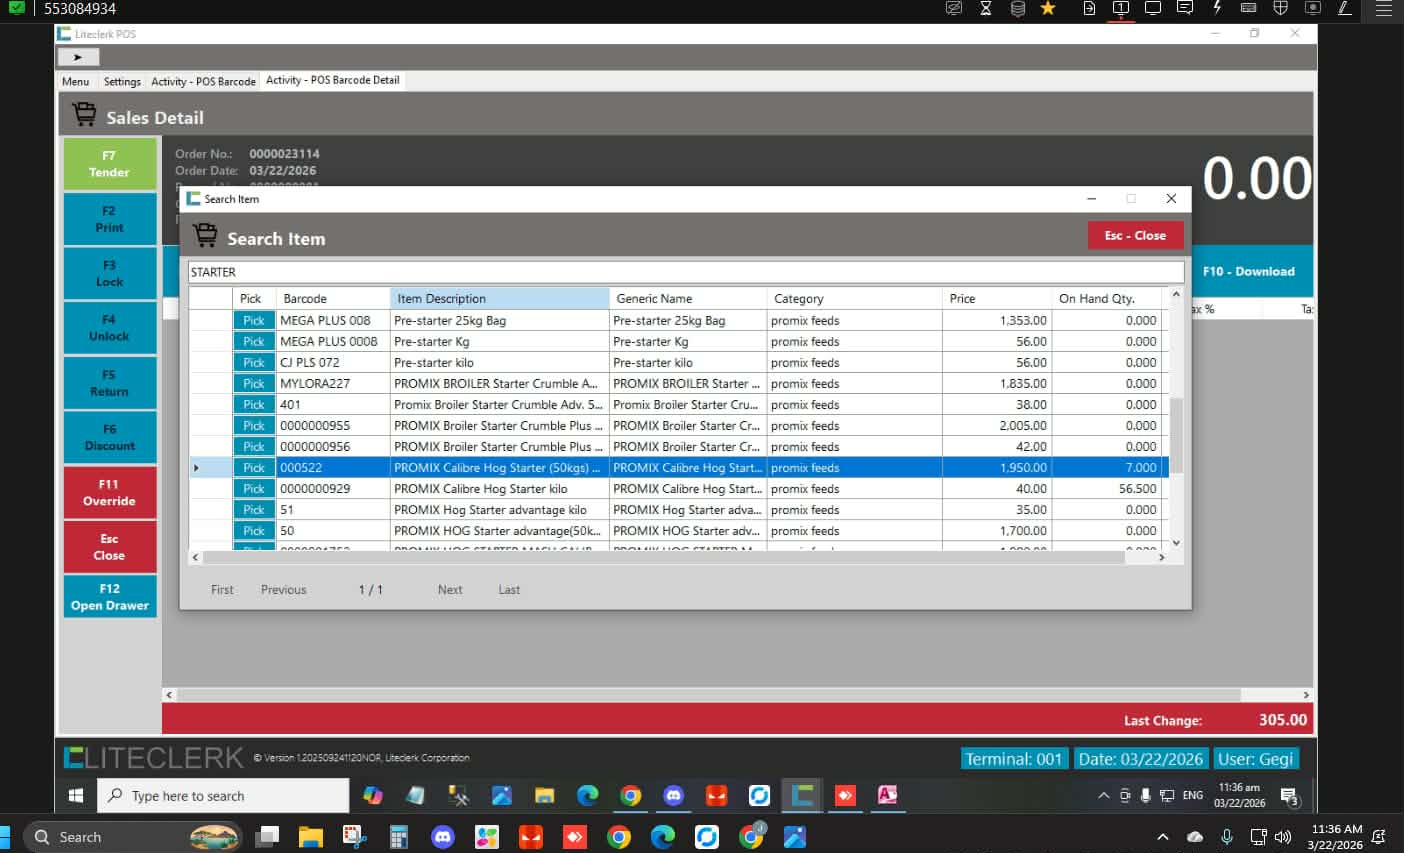This screenshot has height=853, width=1404.
Task: Click the yellow star favorite icon
Action: click(x=1048, y=9)
